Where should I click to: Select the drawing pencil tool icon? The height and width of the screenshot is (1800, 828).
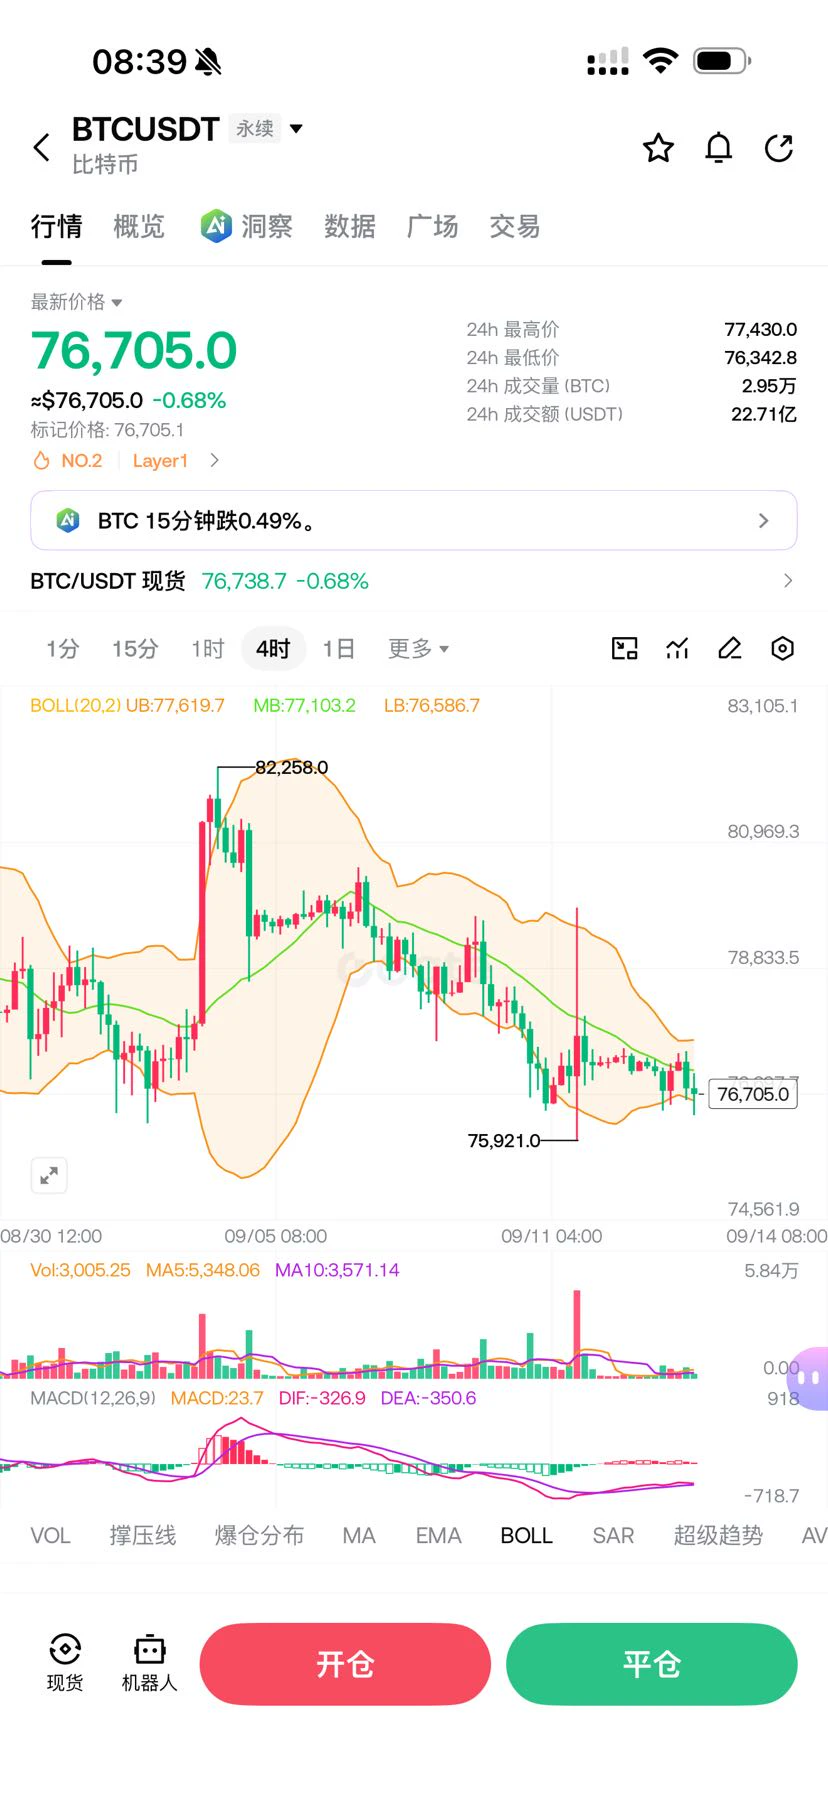pyautogui.click(x=730, y=649)
